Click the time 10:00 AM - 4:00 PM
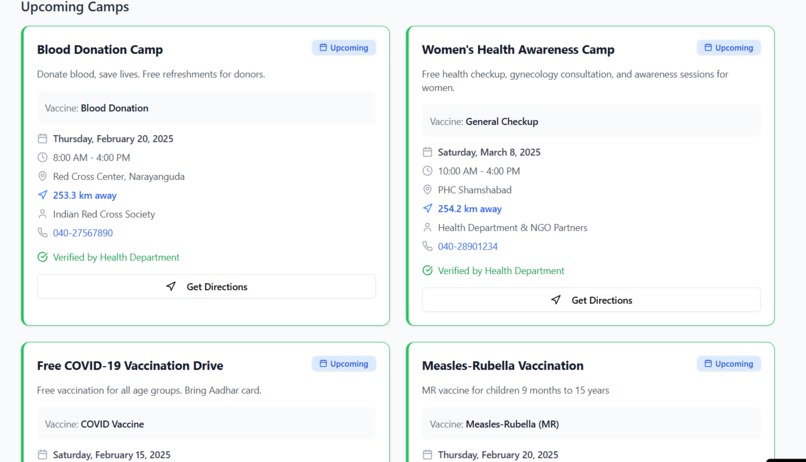This screenshot has height=462, width=806. tap(479, 171)
